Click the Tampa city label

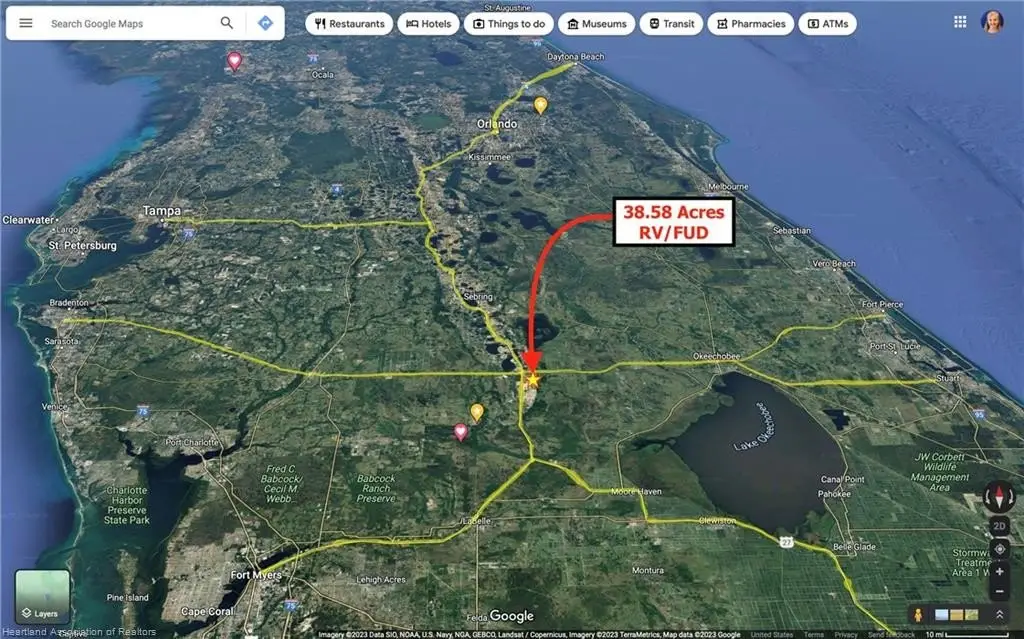[x=161, y=210]
